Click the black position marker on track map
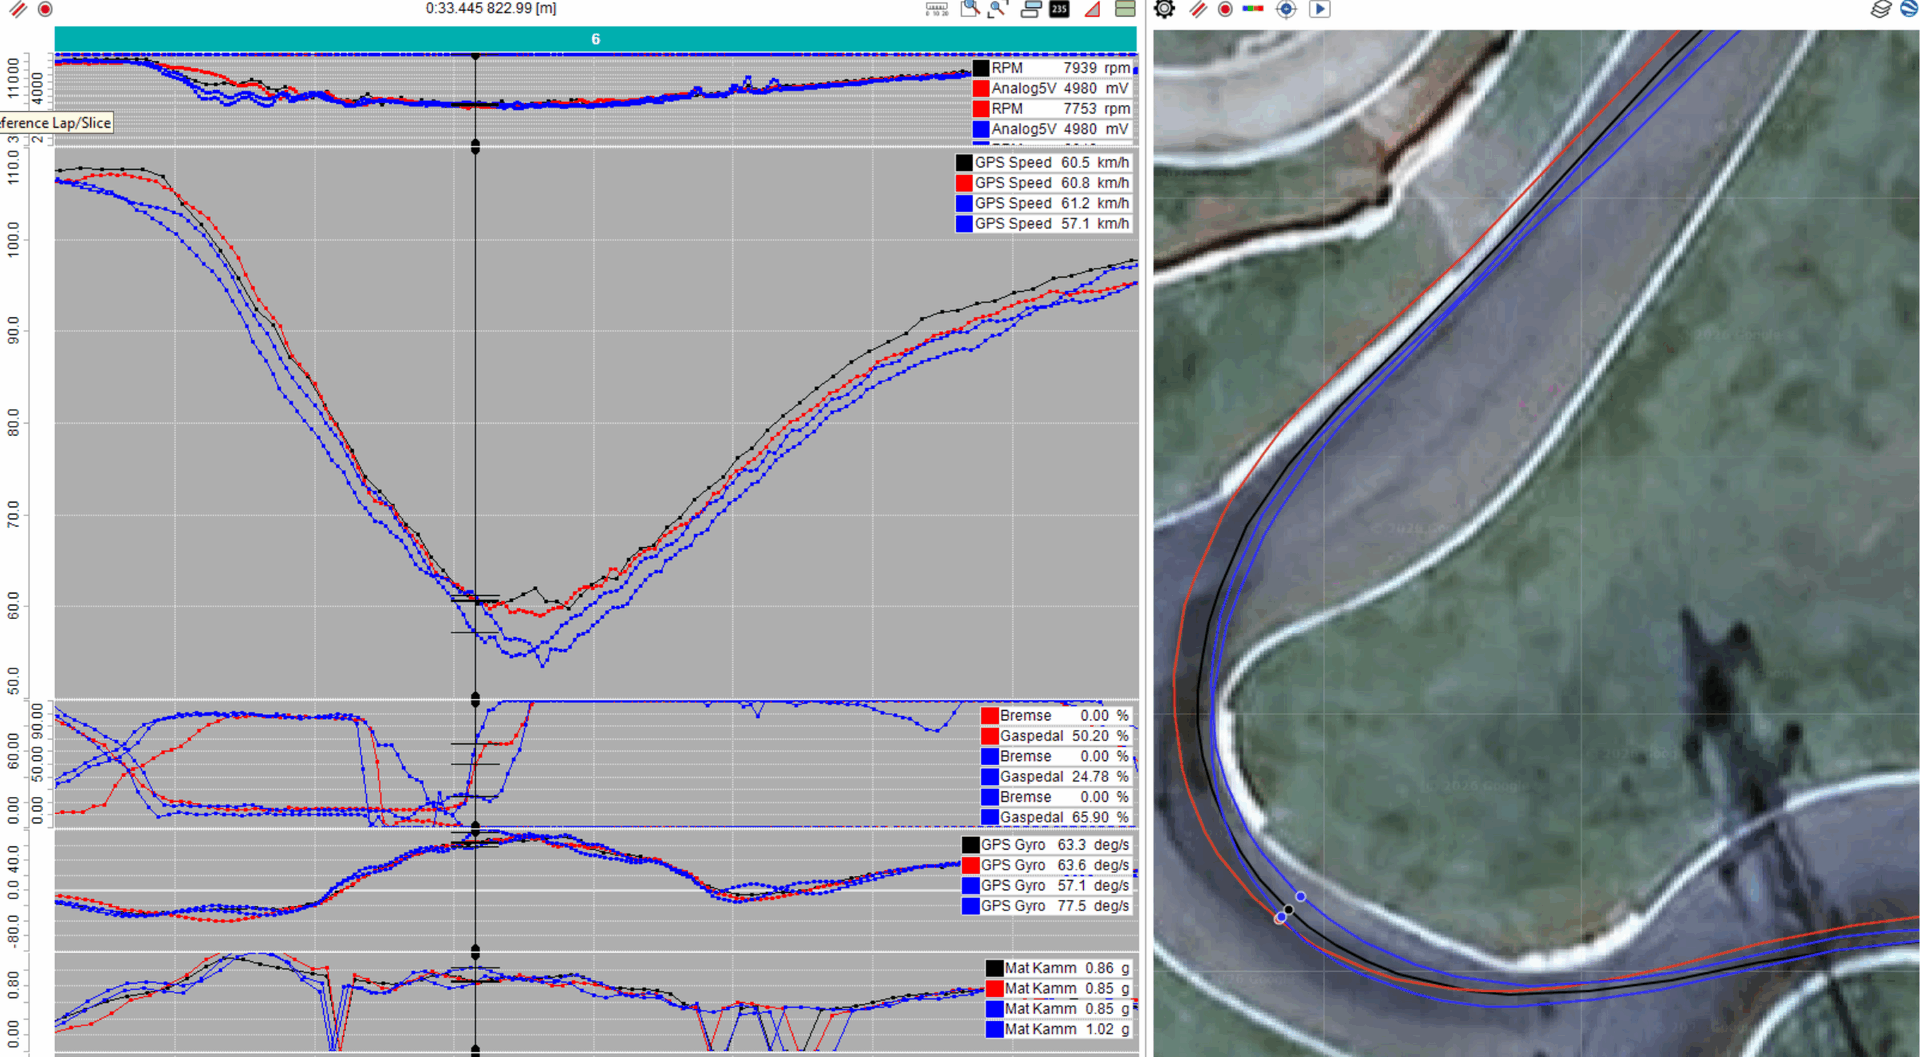1920x1057 pixels. [1289, 910]
